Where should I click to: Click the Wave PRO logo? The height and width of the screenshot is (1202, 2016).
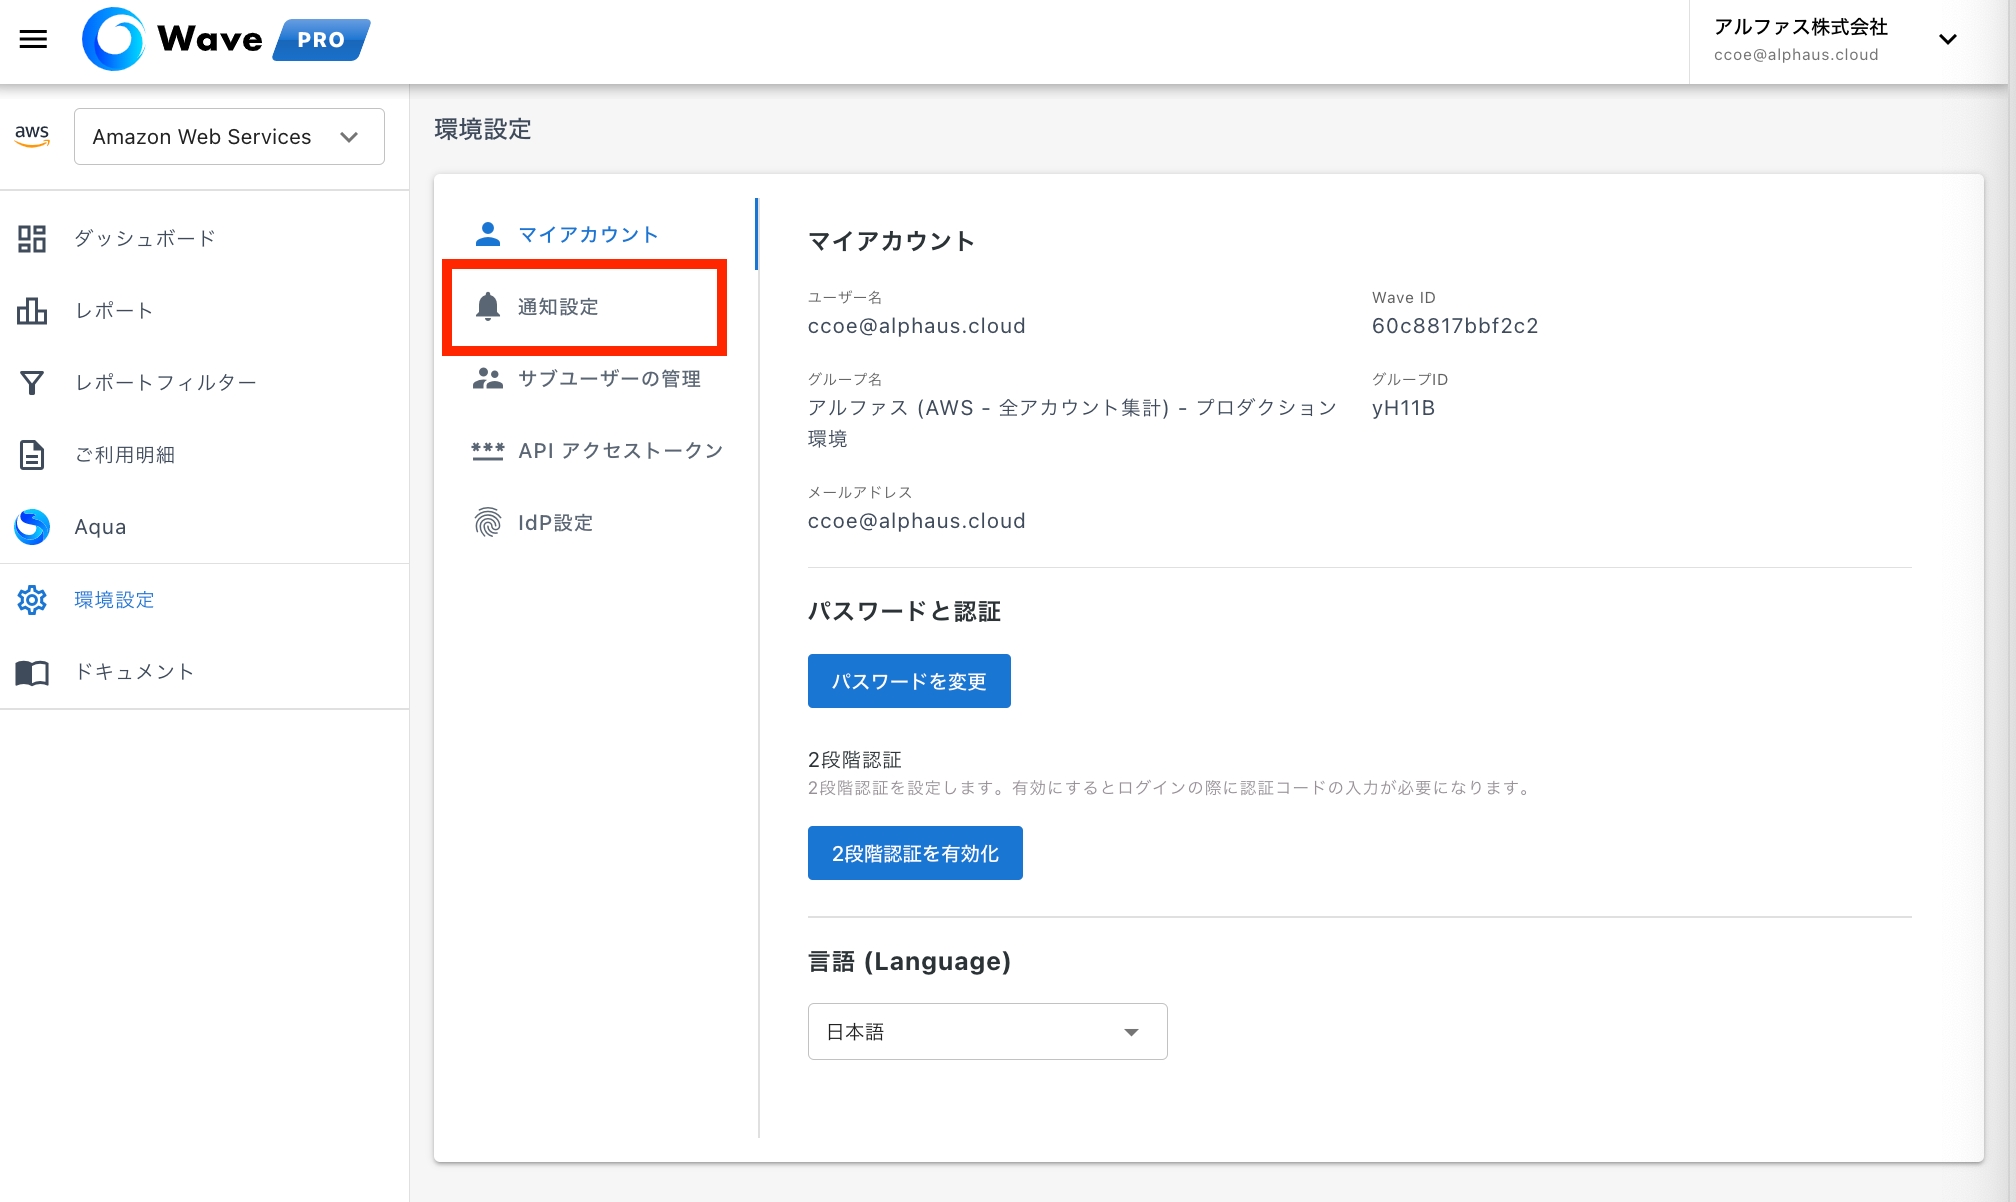[x=226, y=39]
